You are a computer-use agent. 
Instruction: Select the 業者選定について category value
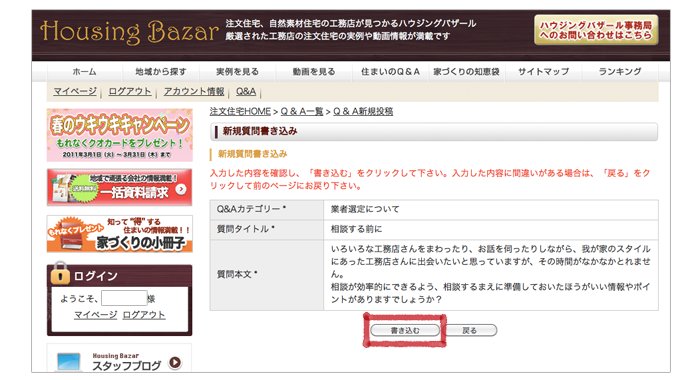click(x=365, y=209)
